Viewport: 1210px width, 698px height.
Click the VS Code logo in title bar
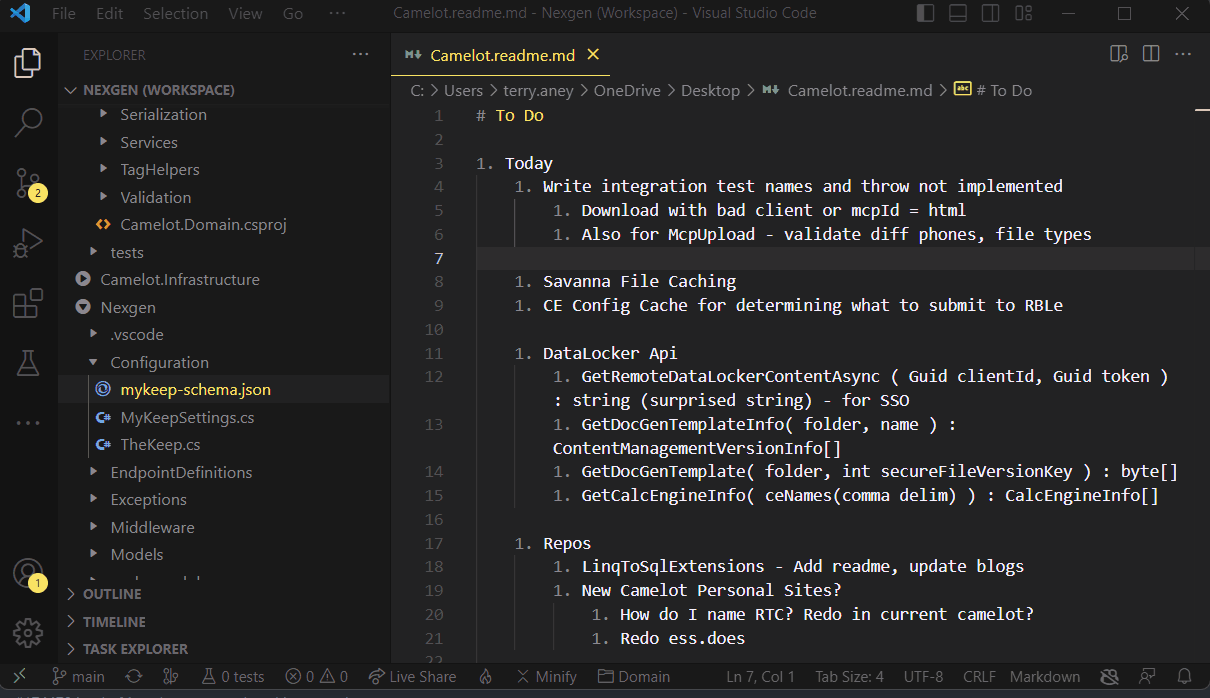coord(21,14)
